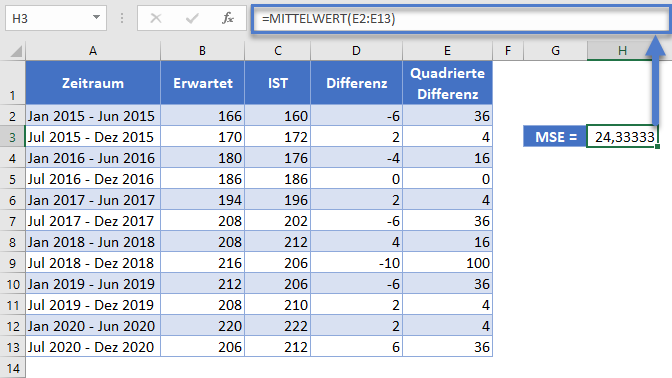Select column G header
The height and width of the screenshot is (378, 672).
point(555,51)
